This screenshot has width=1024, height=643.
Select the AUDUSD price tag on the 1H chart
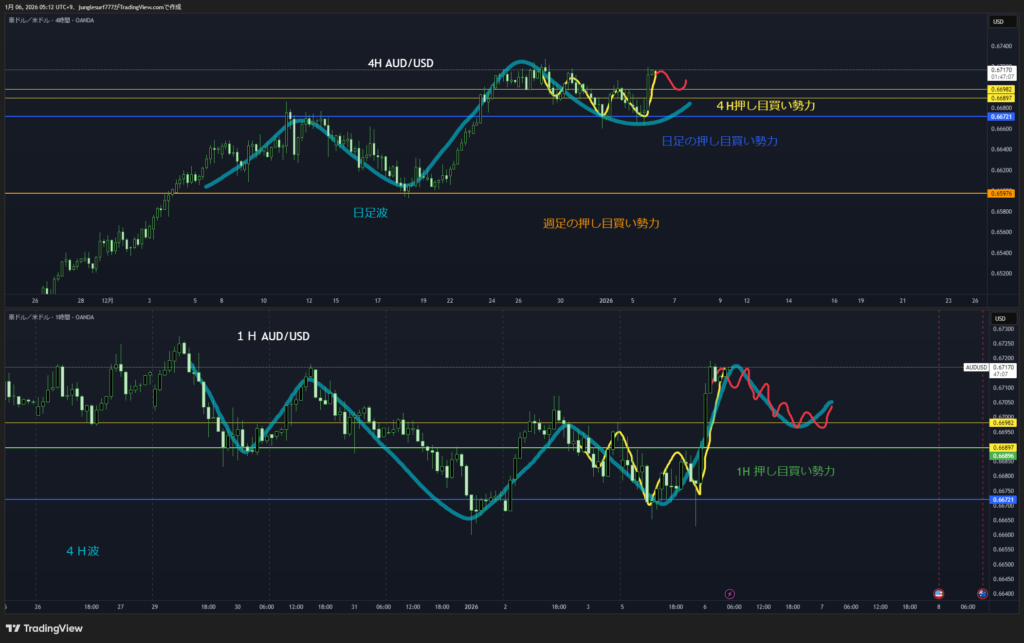976,367
